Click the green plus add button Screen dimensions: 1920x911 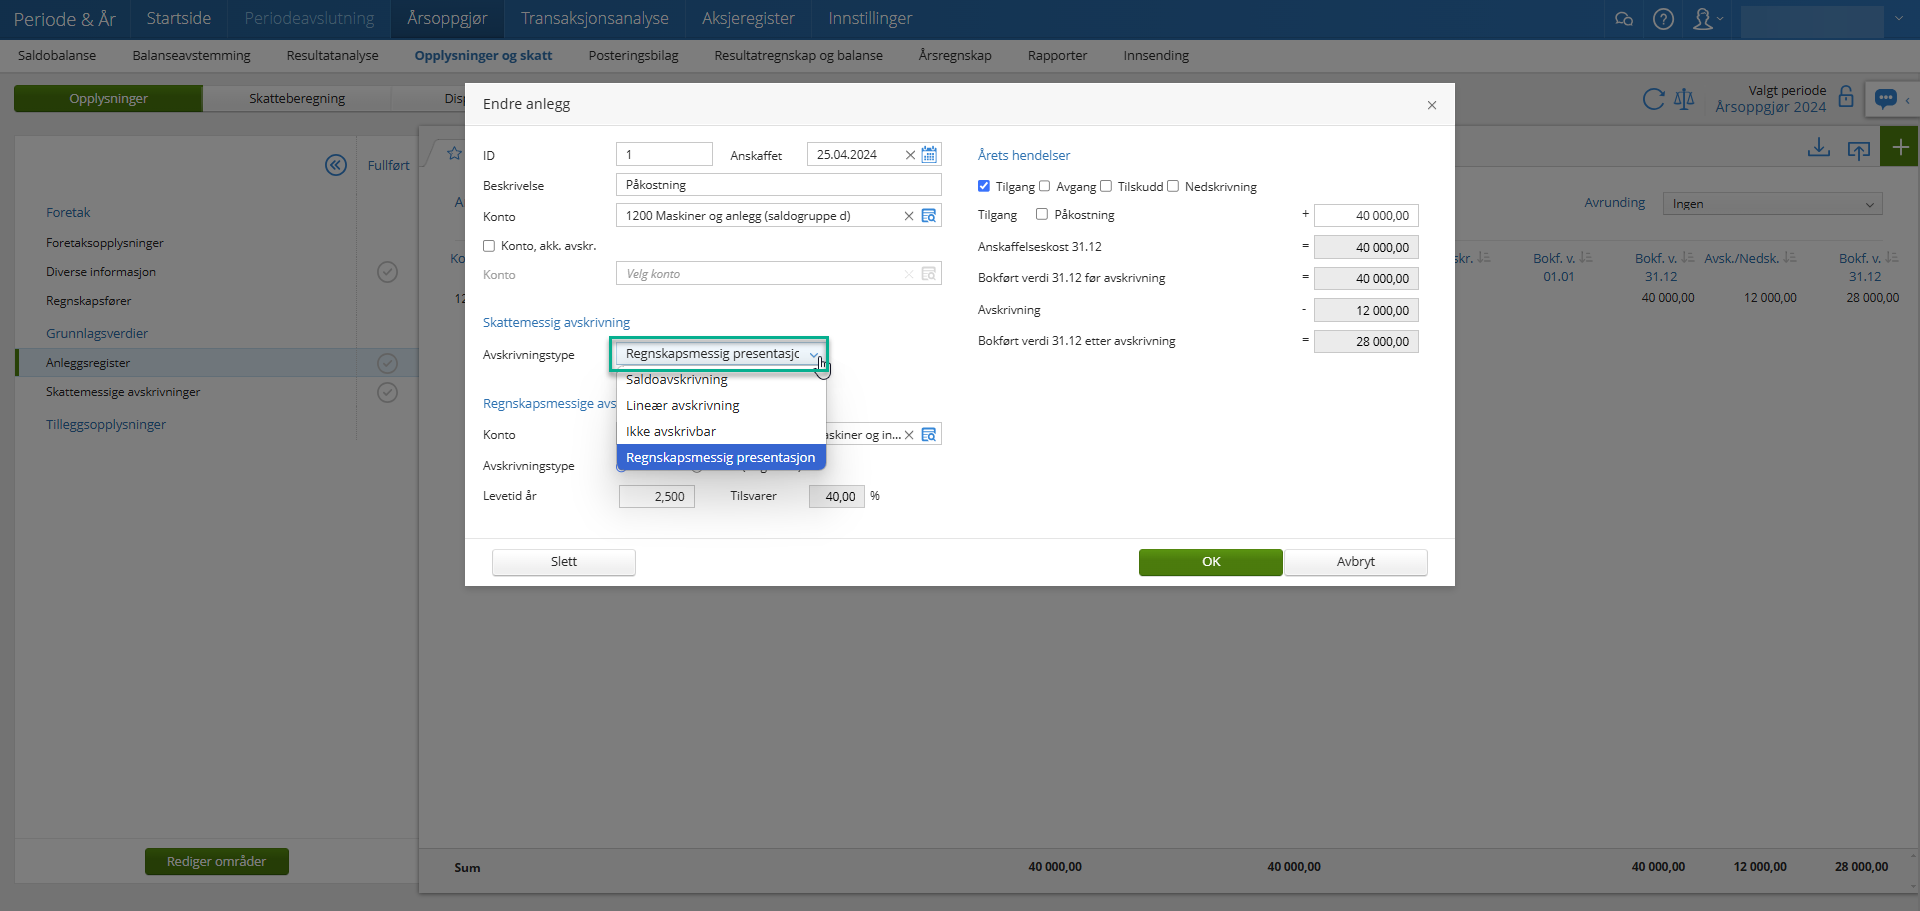(1900, 147)
